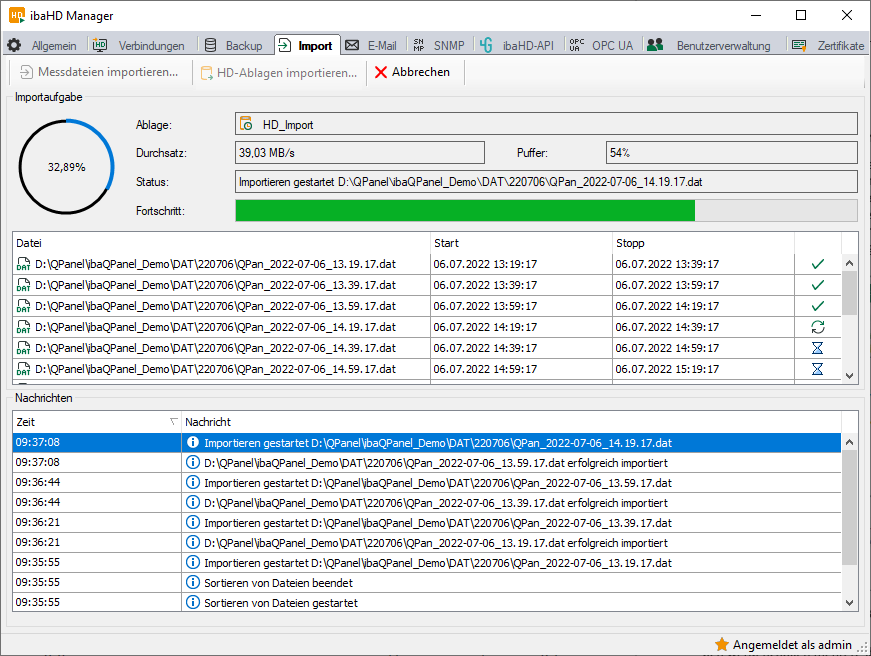Click the Allgemein gear icon

[x=14, y=46]
